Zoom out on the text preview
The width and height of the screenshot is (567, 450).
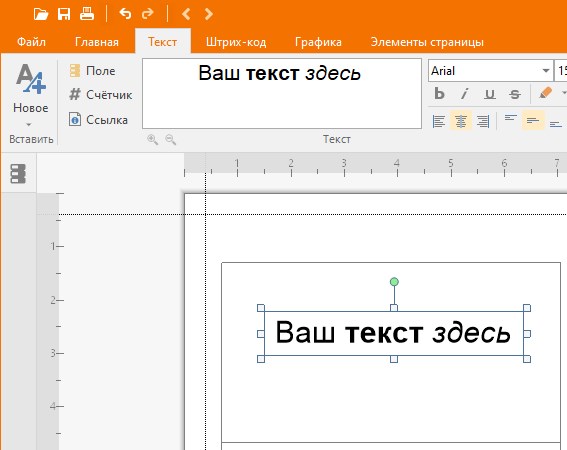(x=171, y=140)
